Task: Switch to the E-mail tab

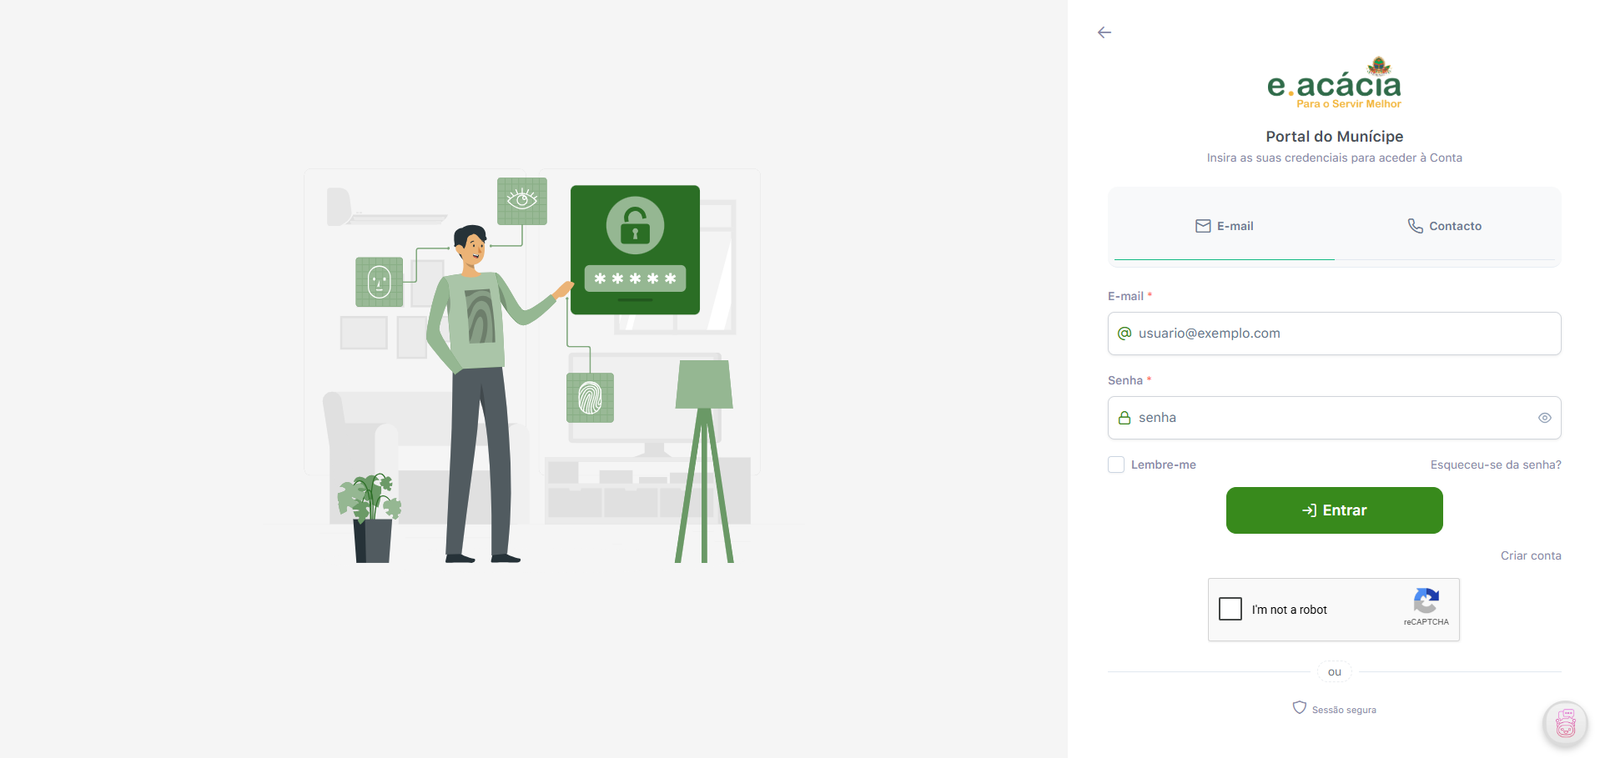Action: (x=1224, y=226)
